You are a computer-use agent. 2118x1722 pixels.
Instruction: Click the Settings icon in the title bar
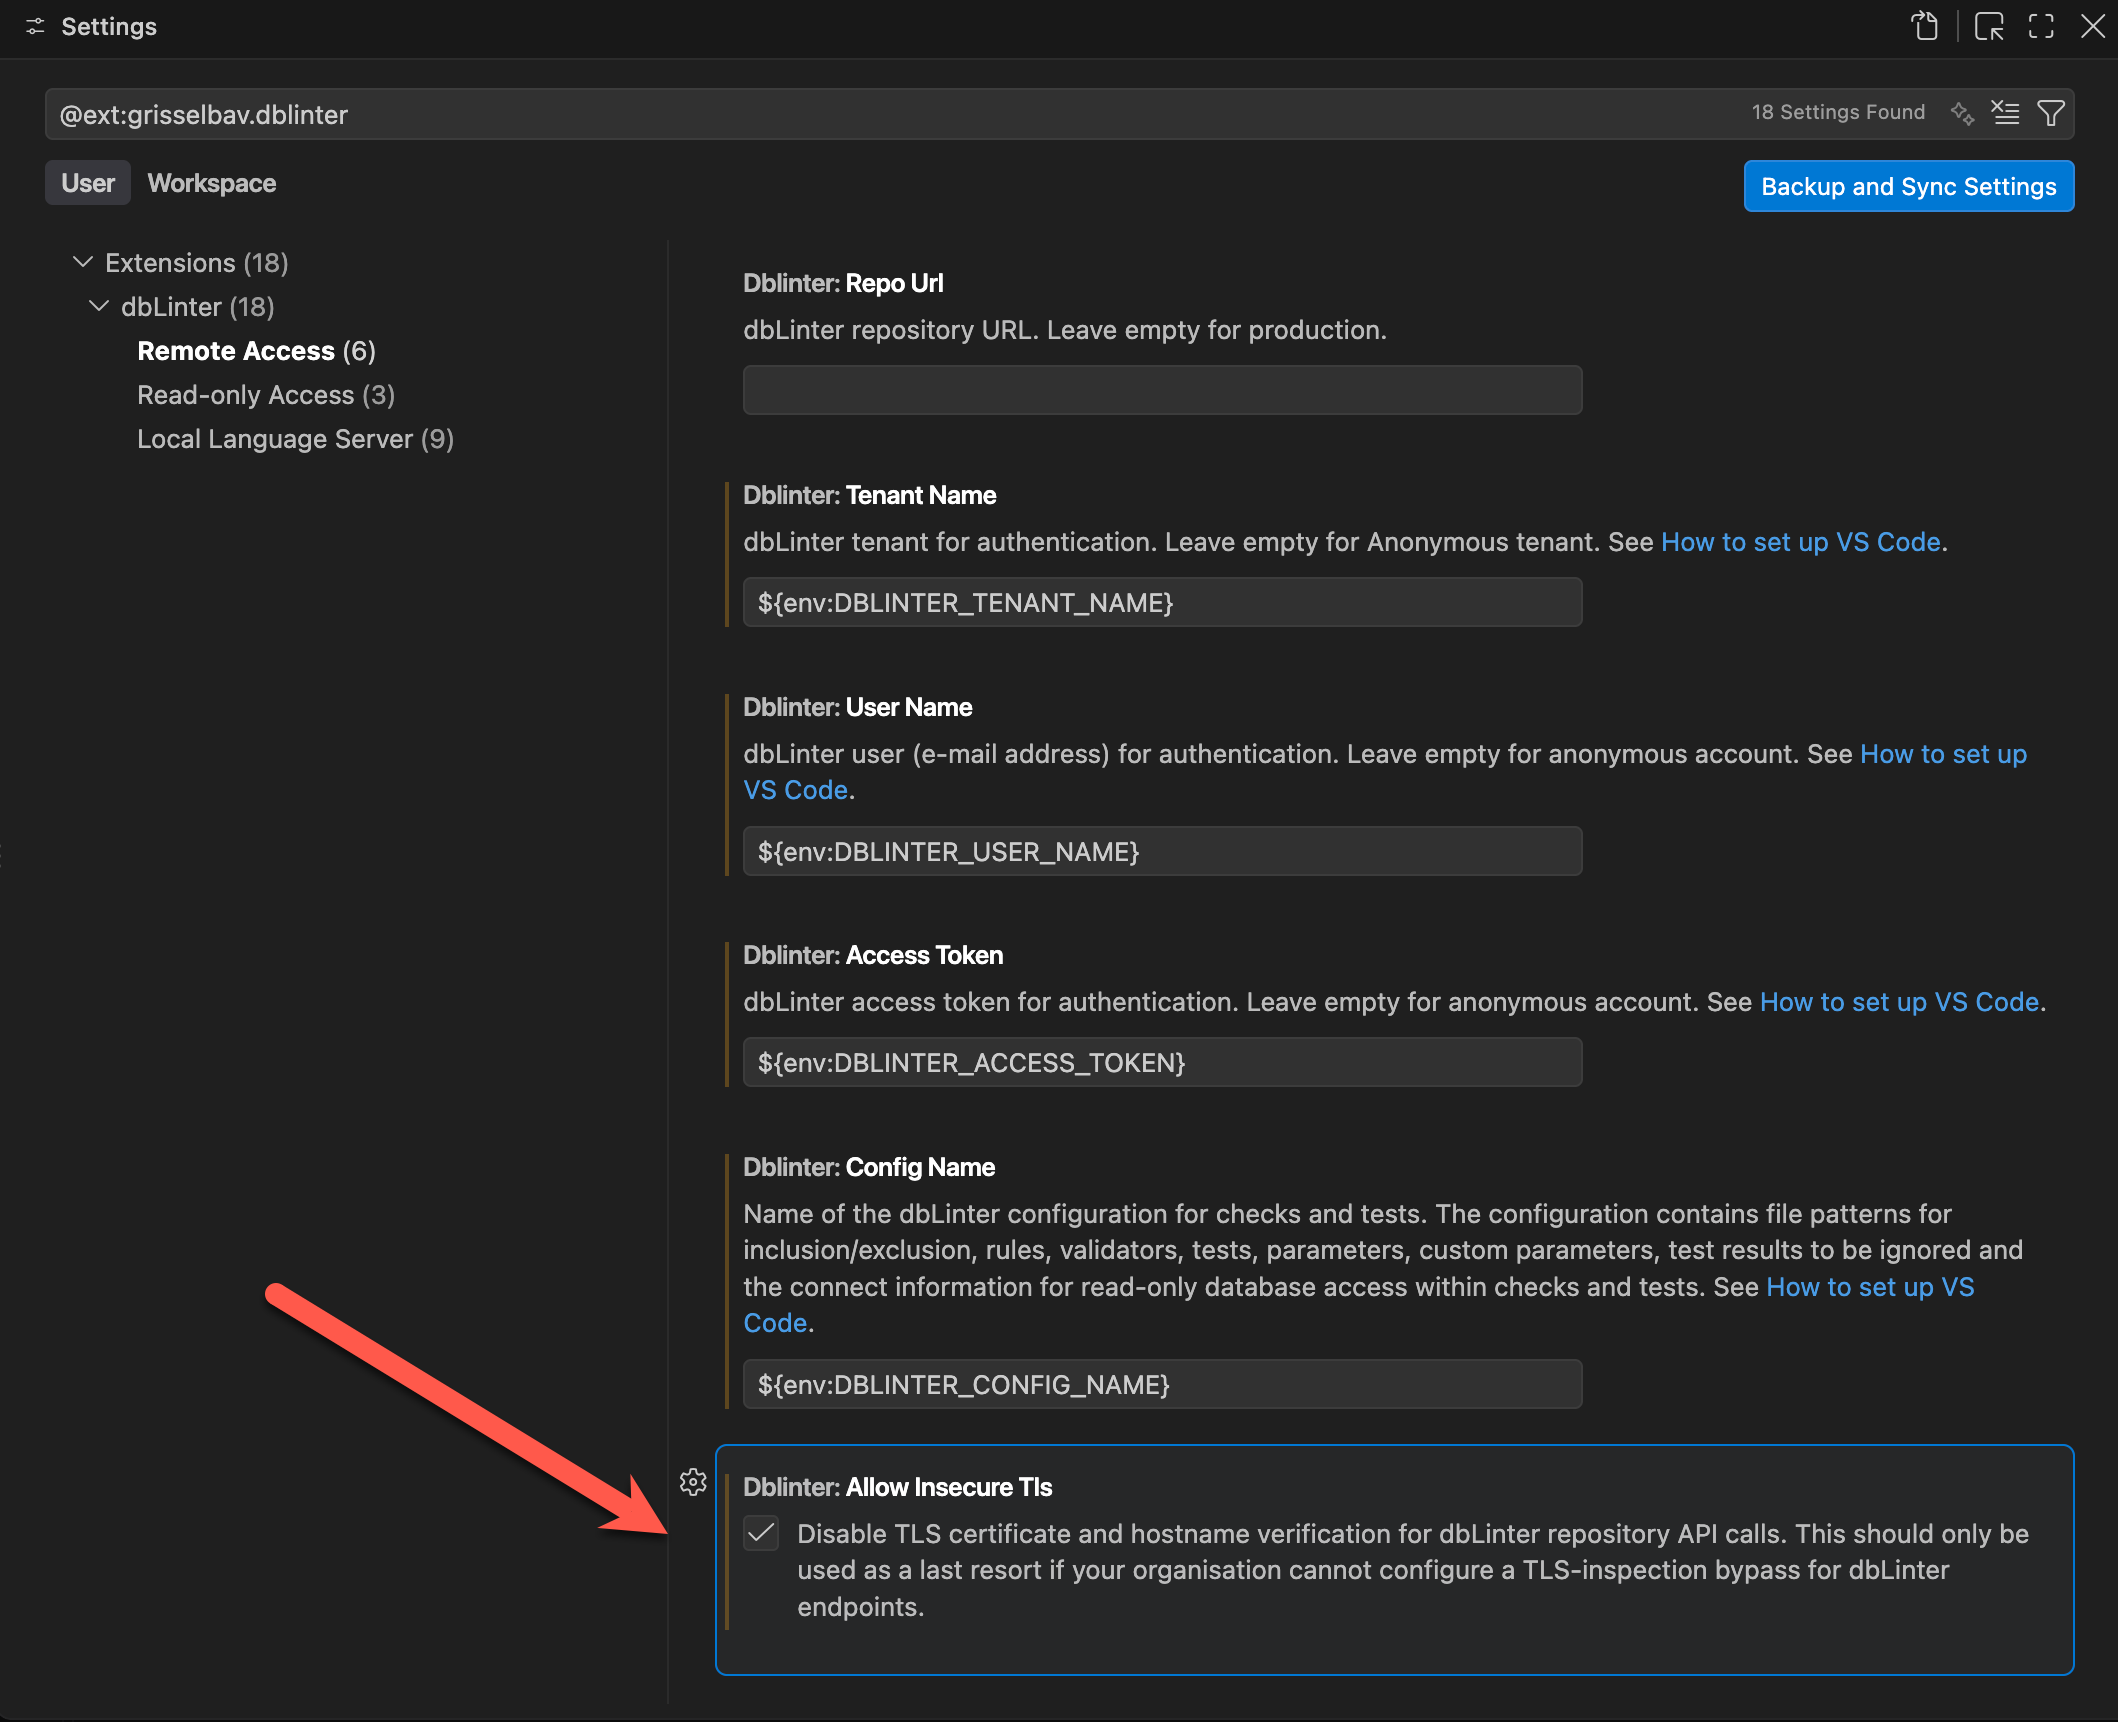[x=35, y=27]
